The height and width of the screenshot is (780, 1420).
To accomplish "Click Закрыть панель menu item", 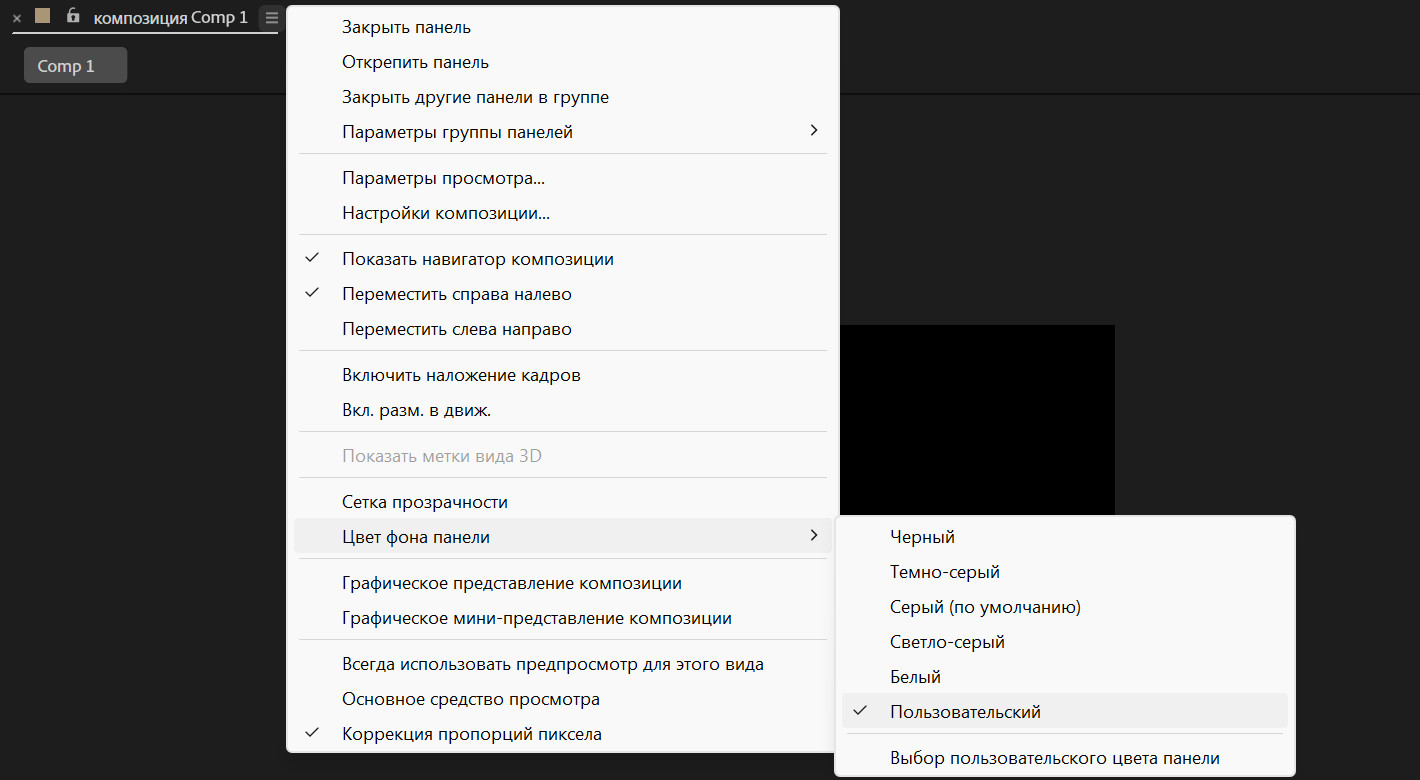I will (406, 27).
